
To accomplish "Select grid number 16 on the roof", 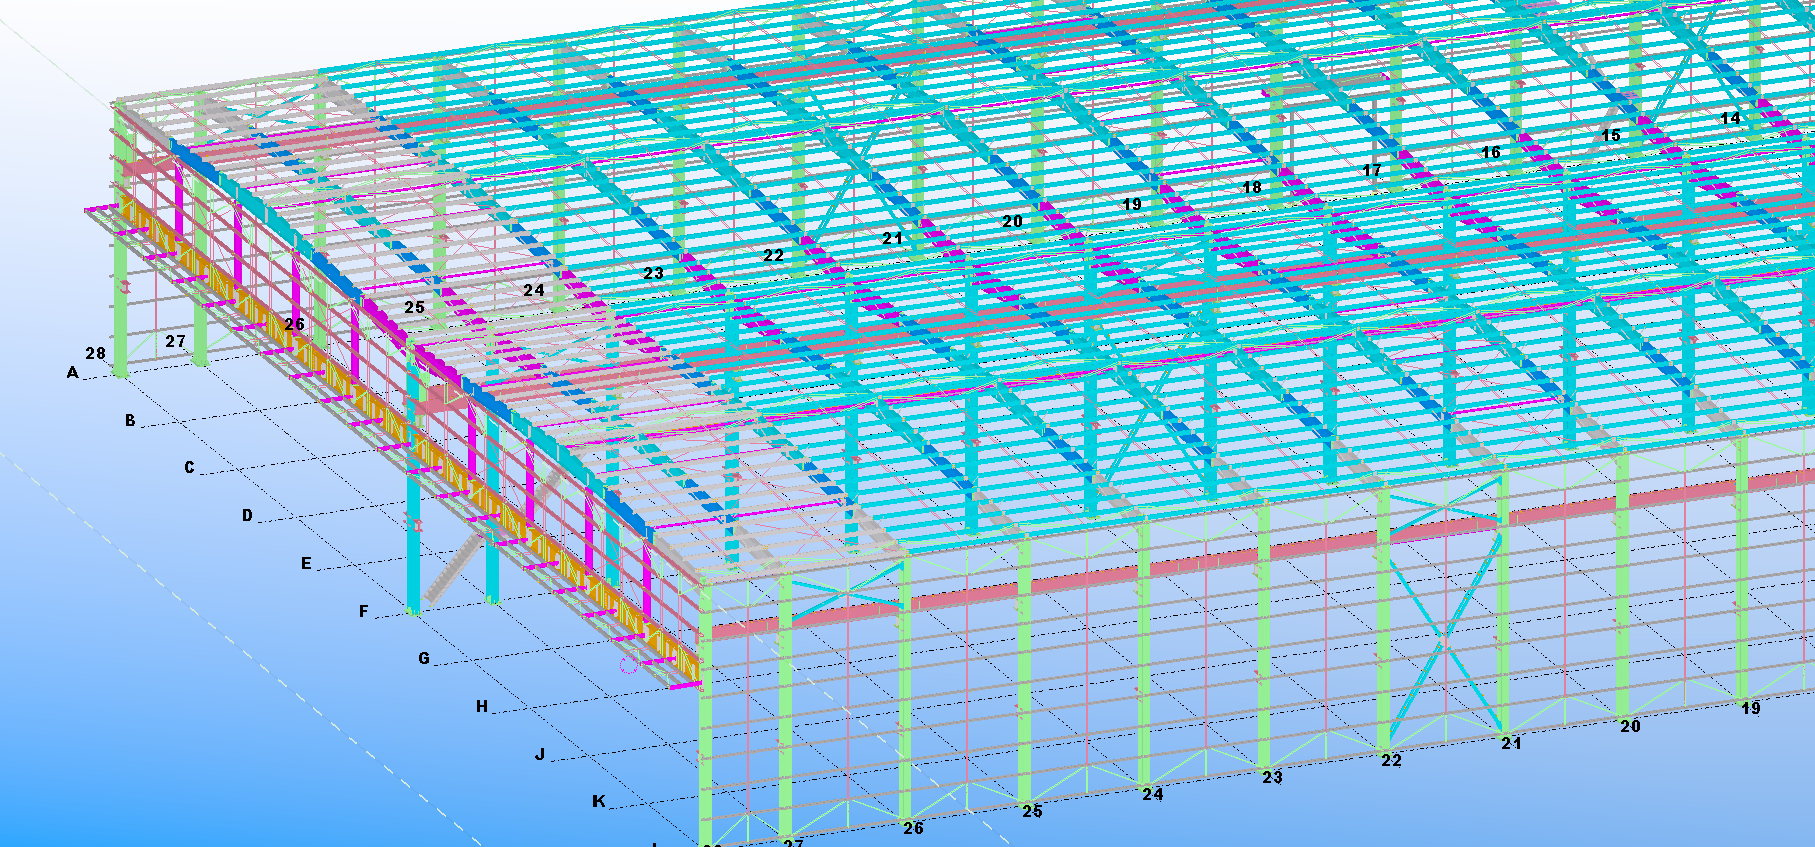I will coord(1491,153).
